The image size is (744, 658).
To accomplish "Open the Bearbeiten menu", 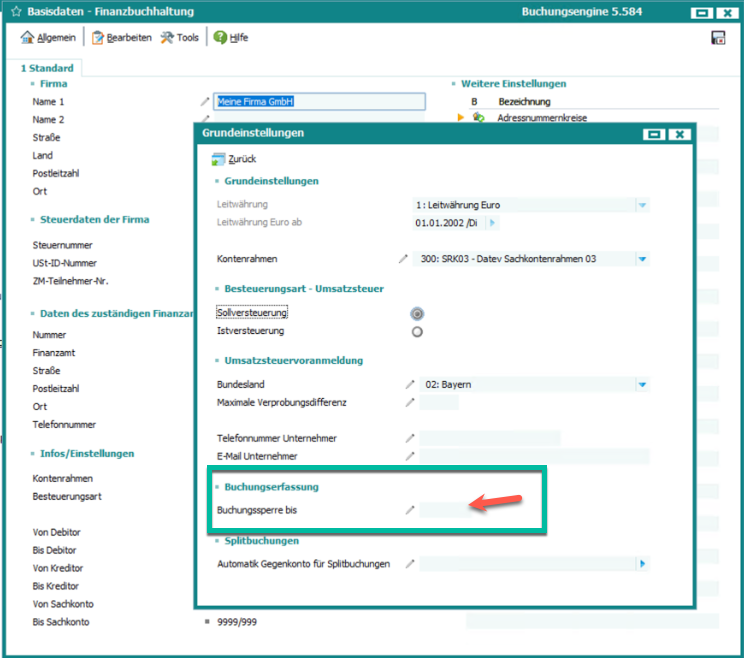I will [122, 38].
